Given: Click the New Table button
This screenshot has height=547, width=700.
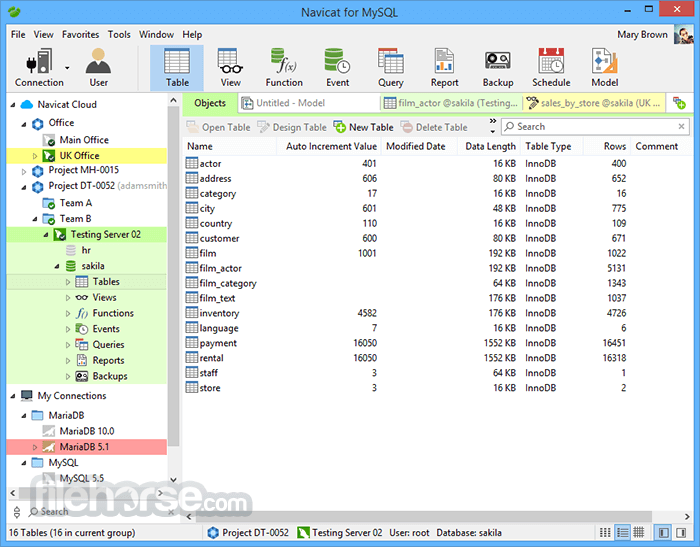Looking at the screenshot, I should [x=363, y=127].
